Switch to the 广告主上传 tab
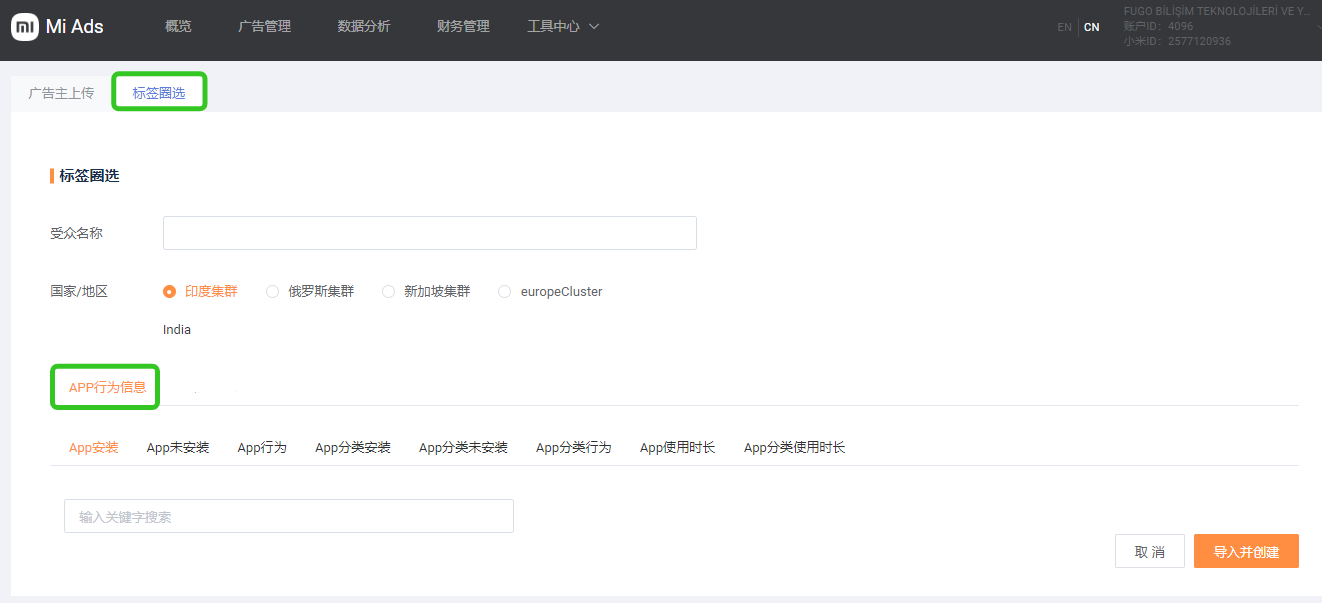 pyautogui.click(x=61, y=93)
